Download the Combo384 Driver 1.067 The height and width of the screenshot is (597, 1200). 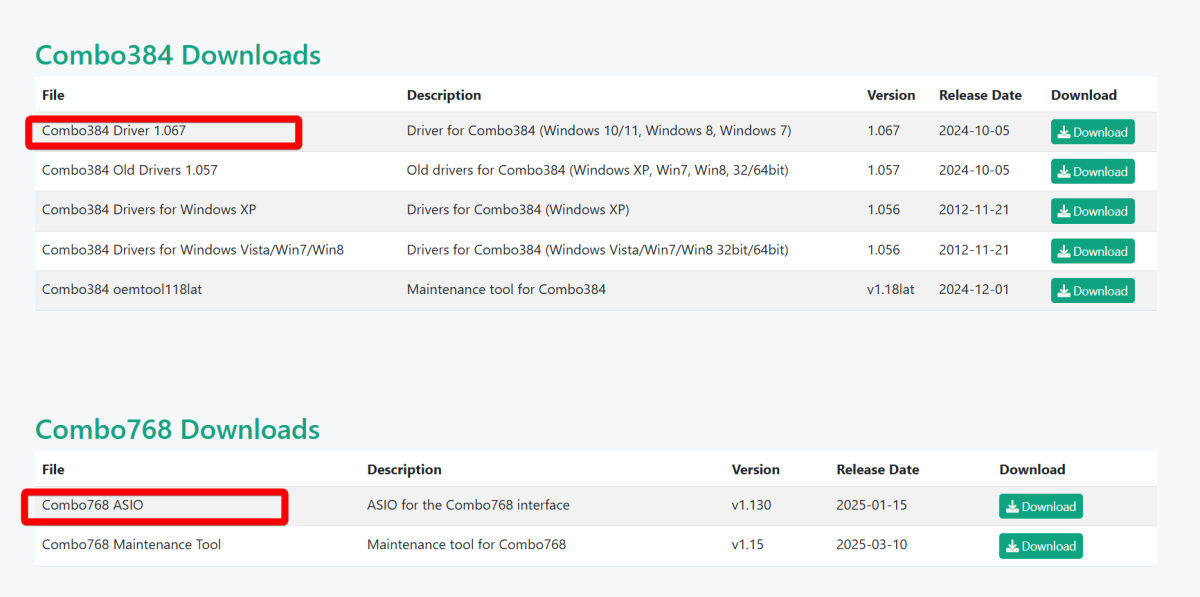(1092, 132)
